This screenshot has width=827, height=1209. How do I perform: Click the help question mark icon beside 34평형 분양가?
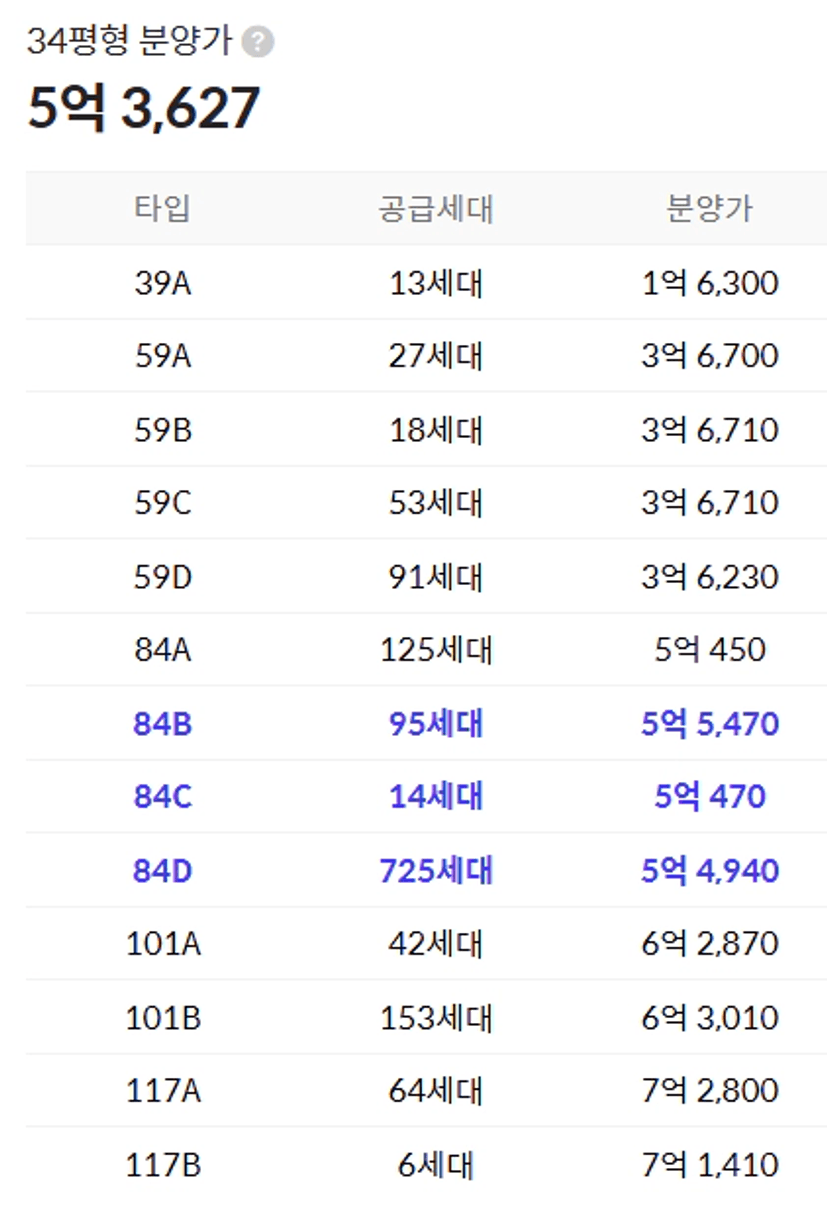(258, 42)
